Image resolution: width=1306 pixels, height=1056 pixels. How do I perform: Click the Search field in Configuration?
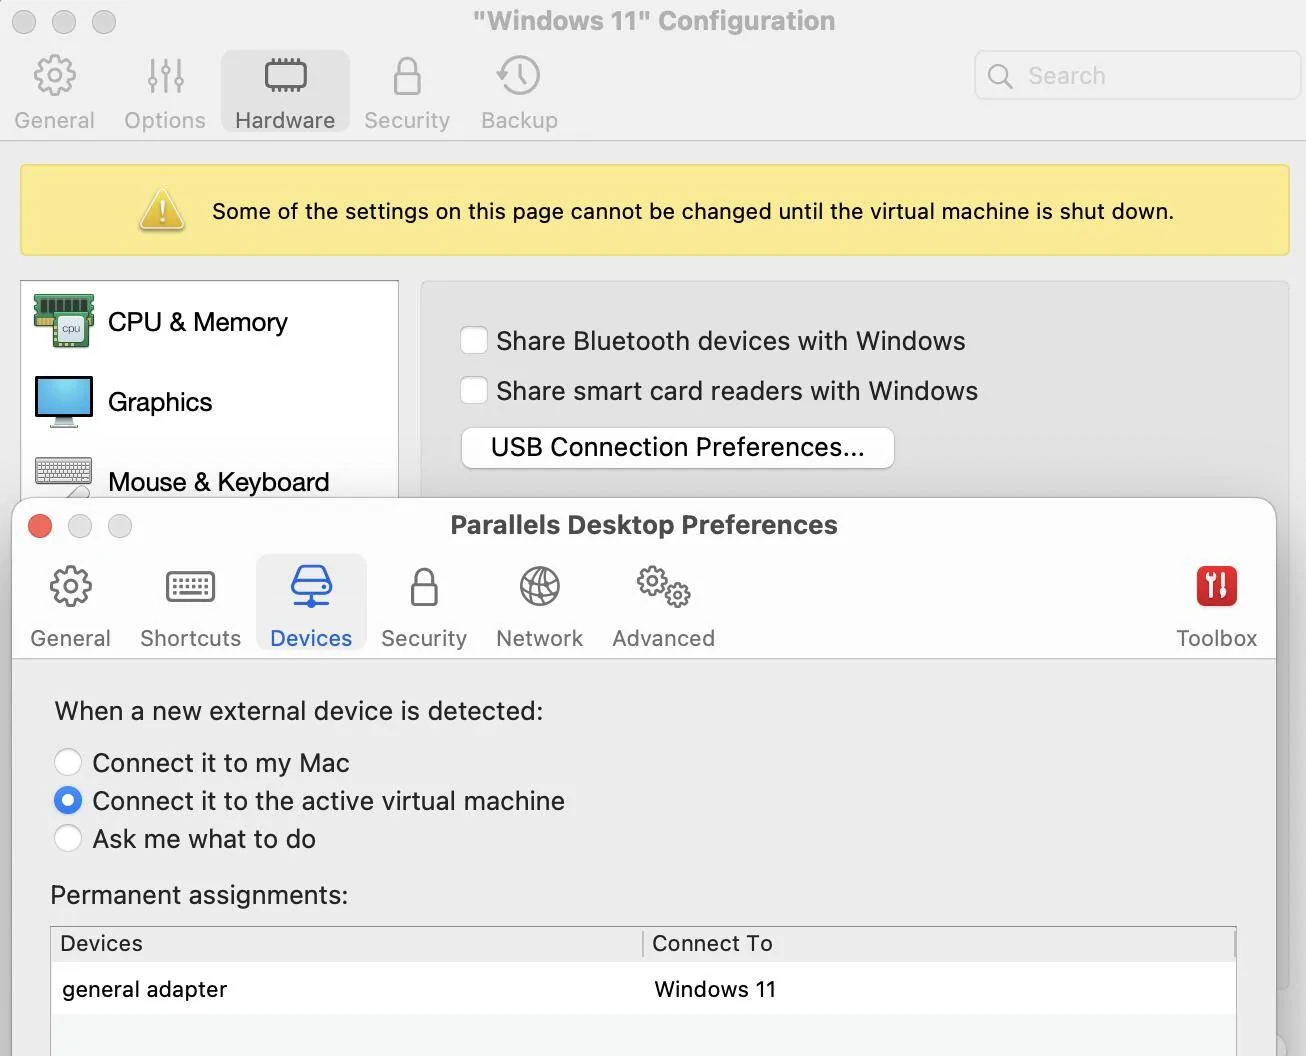[1150, 76]
